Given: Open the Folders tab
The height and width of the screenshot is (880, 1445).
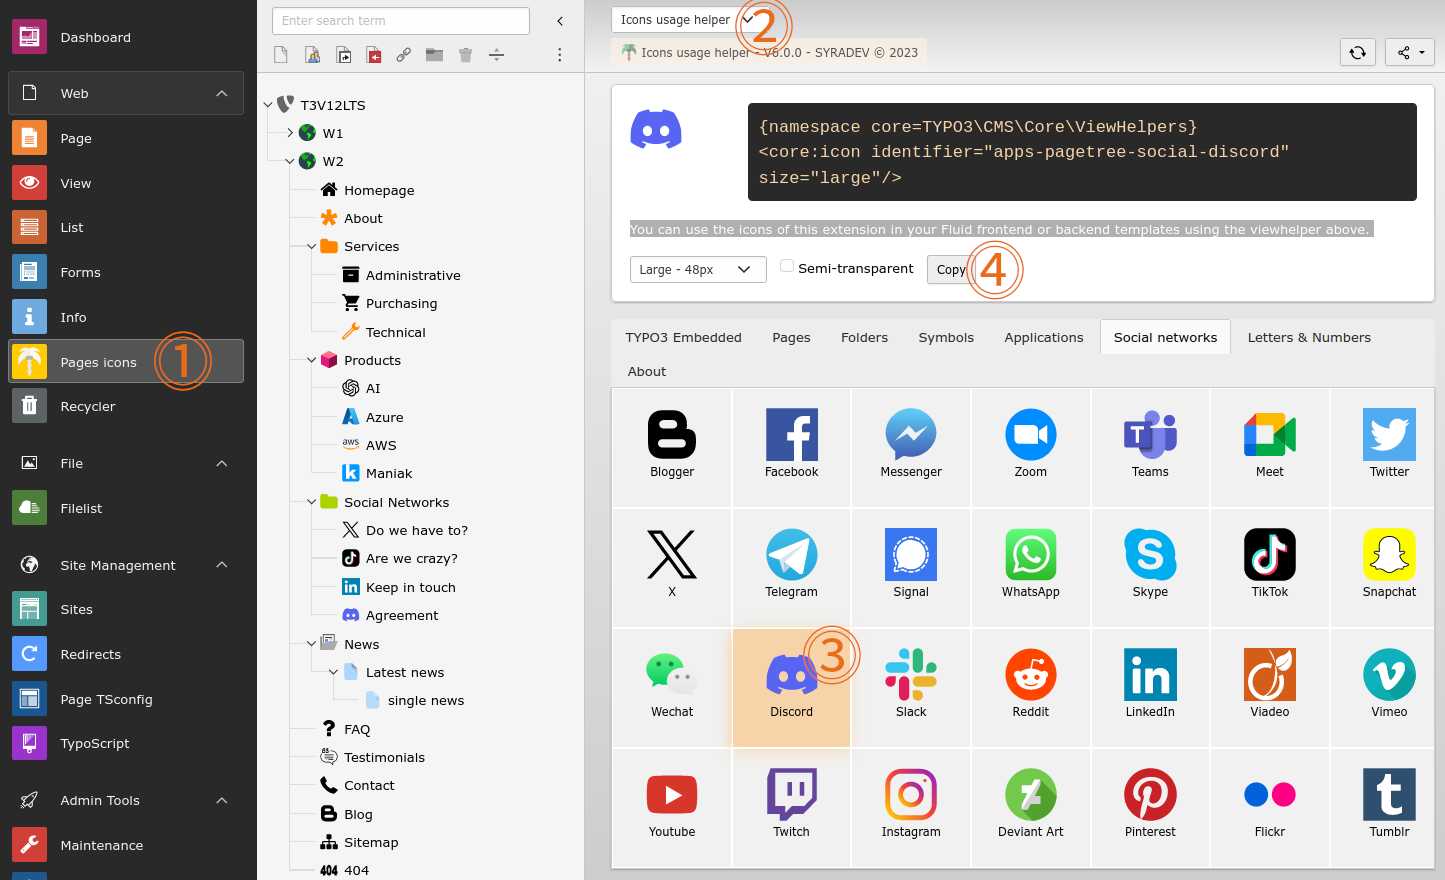Looking at the screenshot, I should pos(864,338).
